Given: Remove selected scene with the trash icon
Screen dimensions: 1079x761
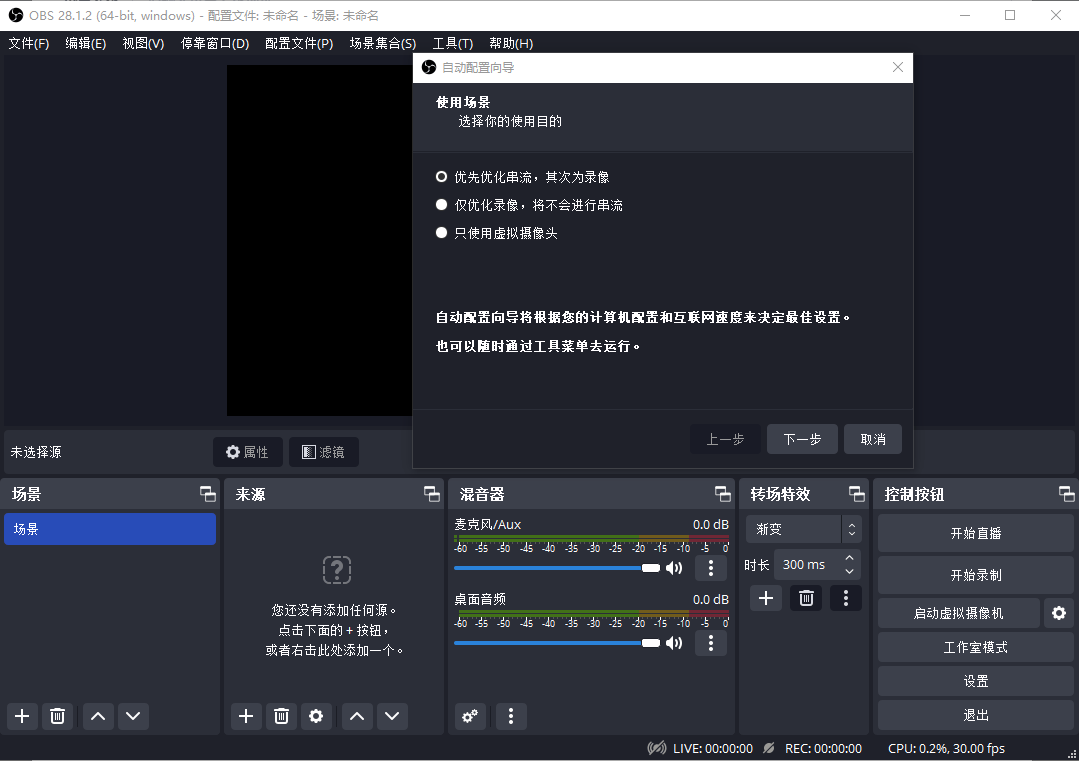Looking at the screenshot, I should 58,716.
